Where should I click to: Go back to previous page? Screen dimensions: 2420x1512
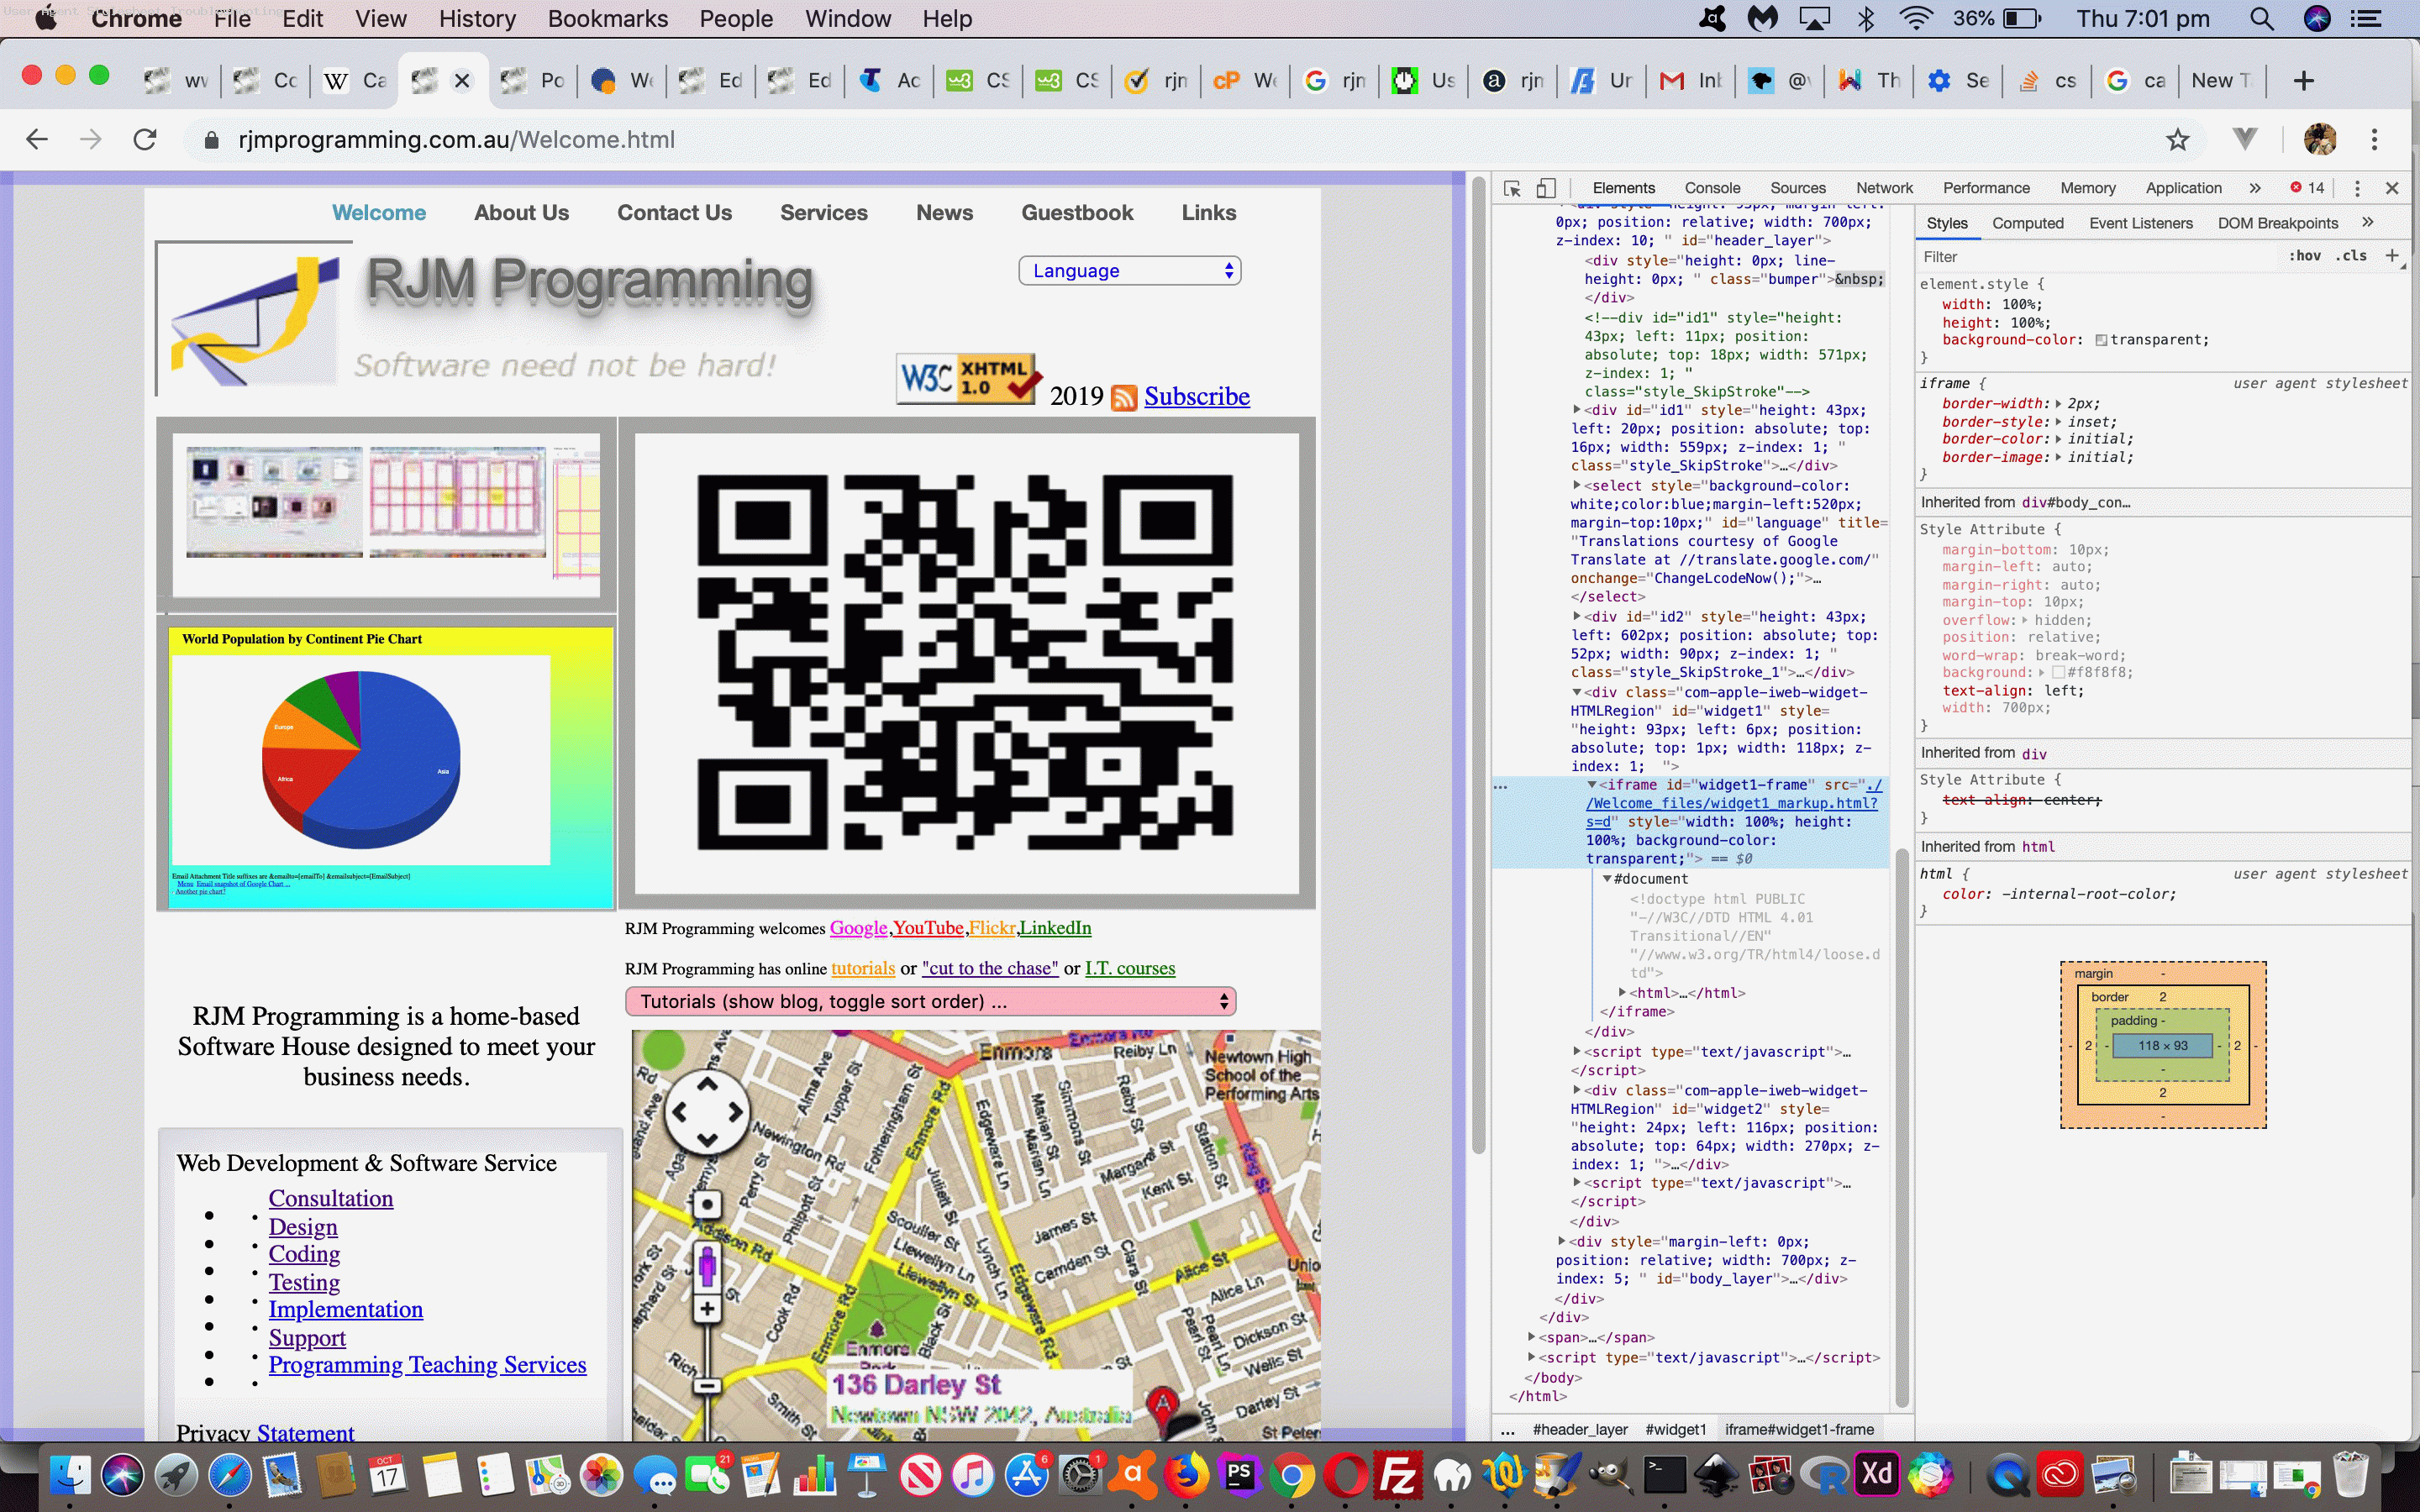click(37, 140)
